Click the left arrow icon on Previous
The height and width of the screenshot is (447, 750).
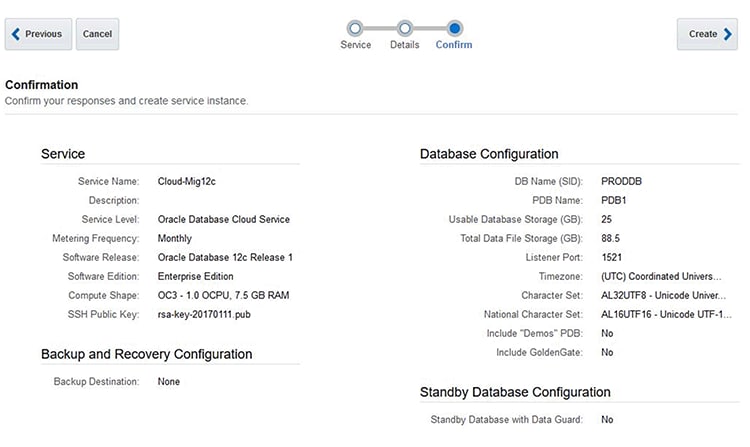coord(15,34)
